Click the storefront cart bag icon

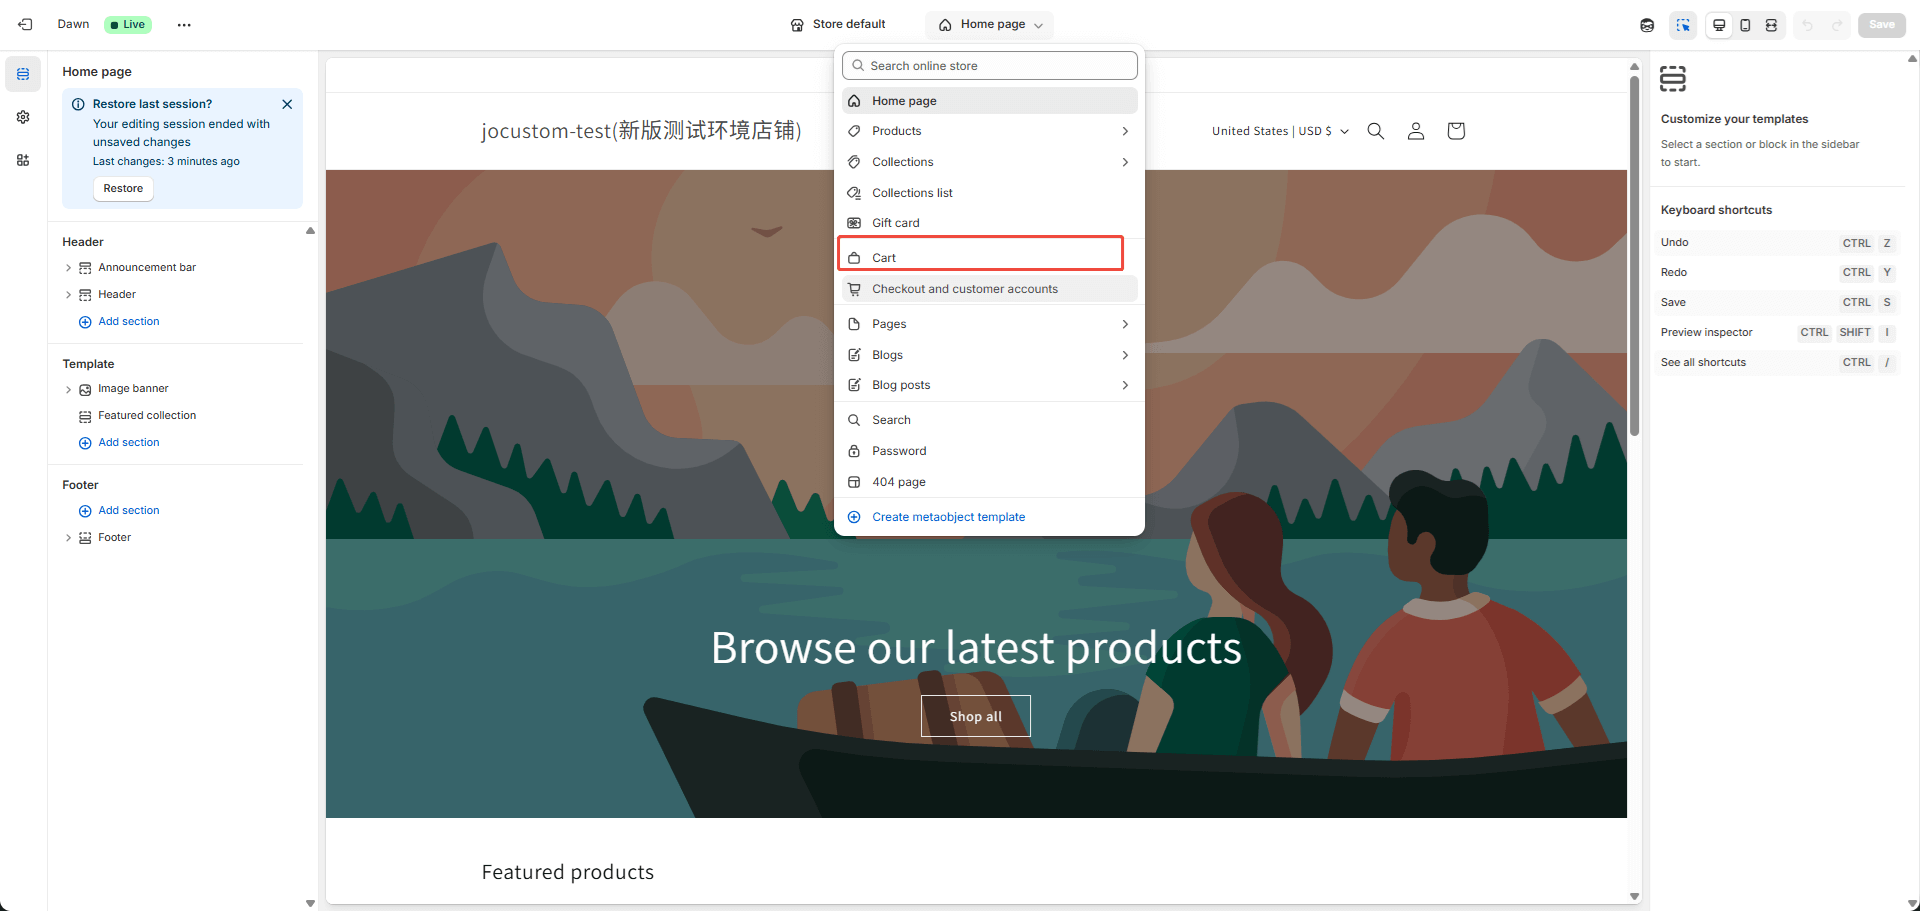(1456, 131)
